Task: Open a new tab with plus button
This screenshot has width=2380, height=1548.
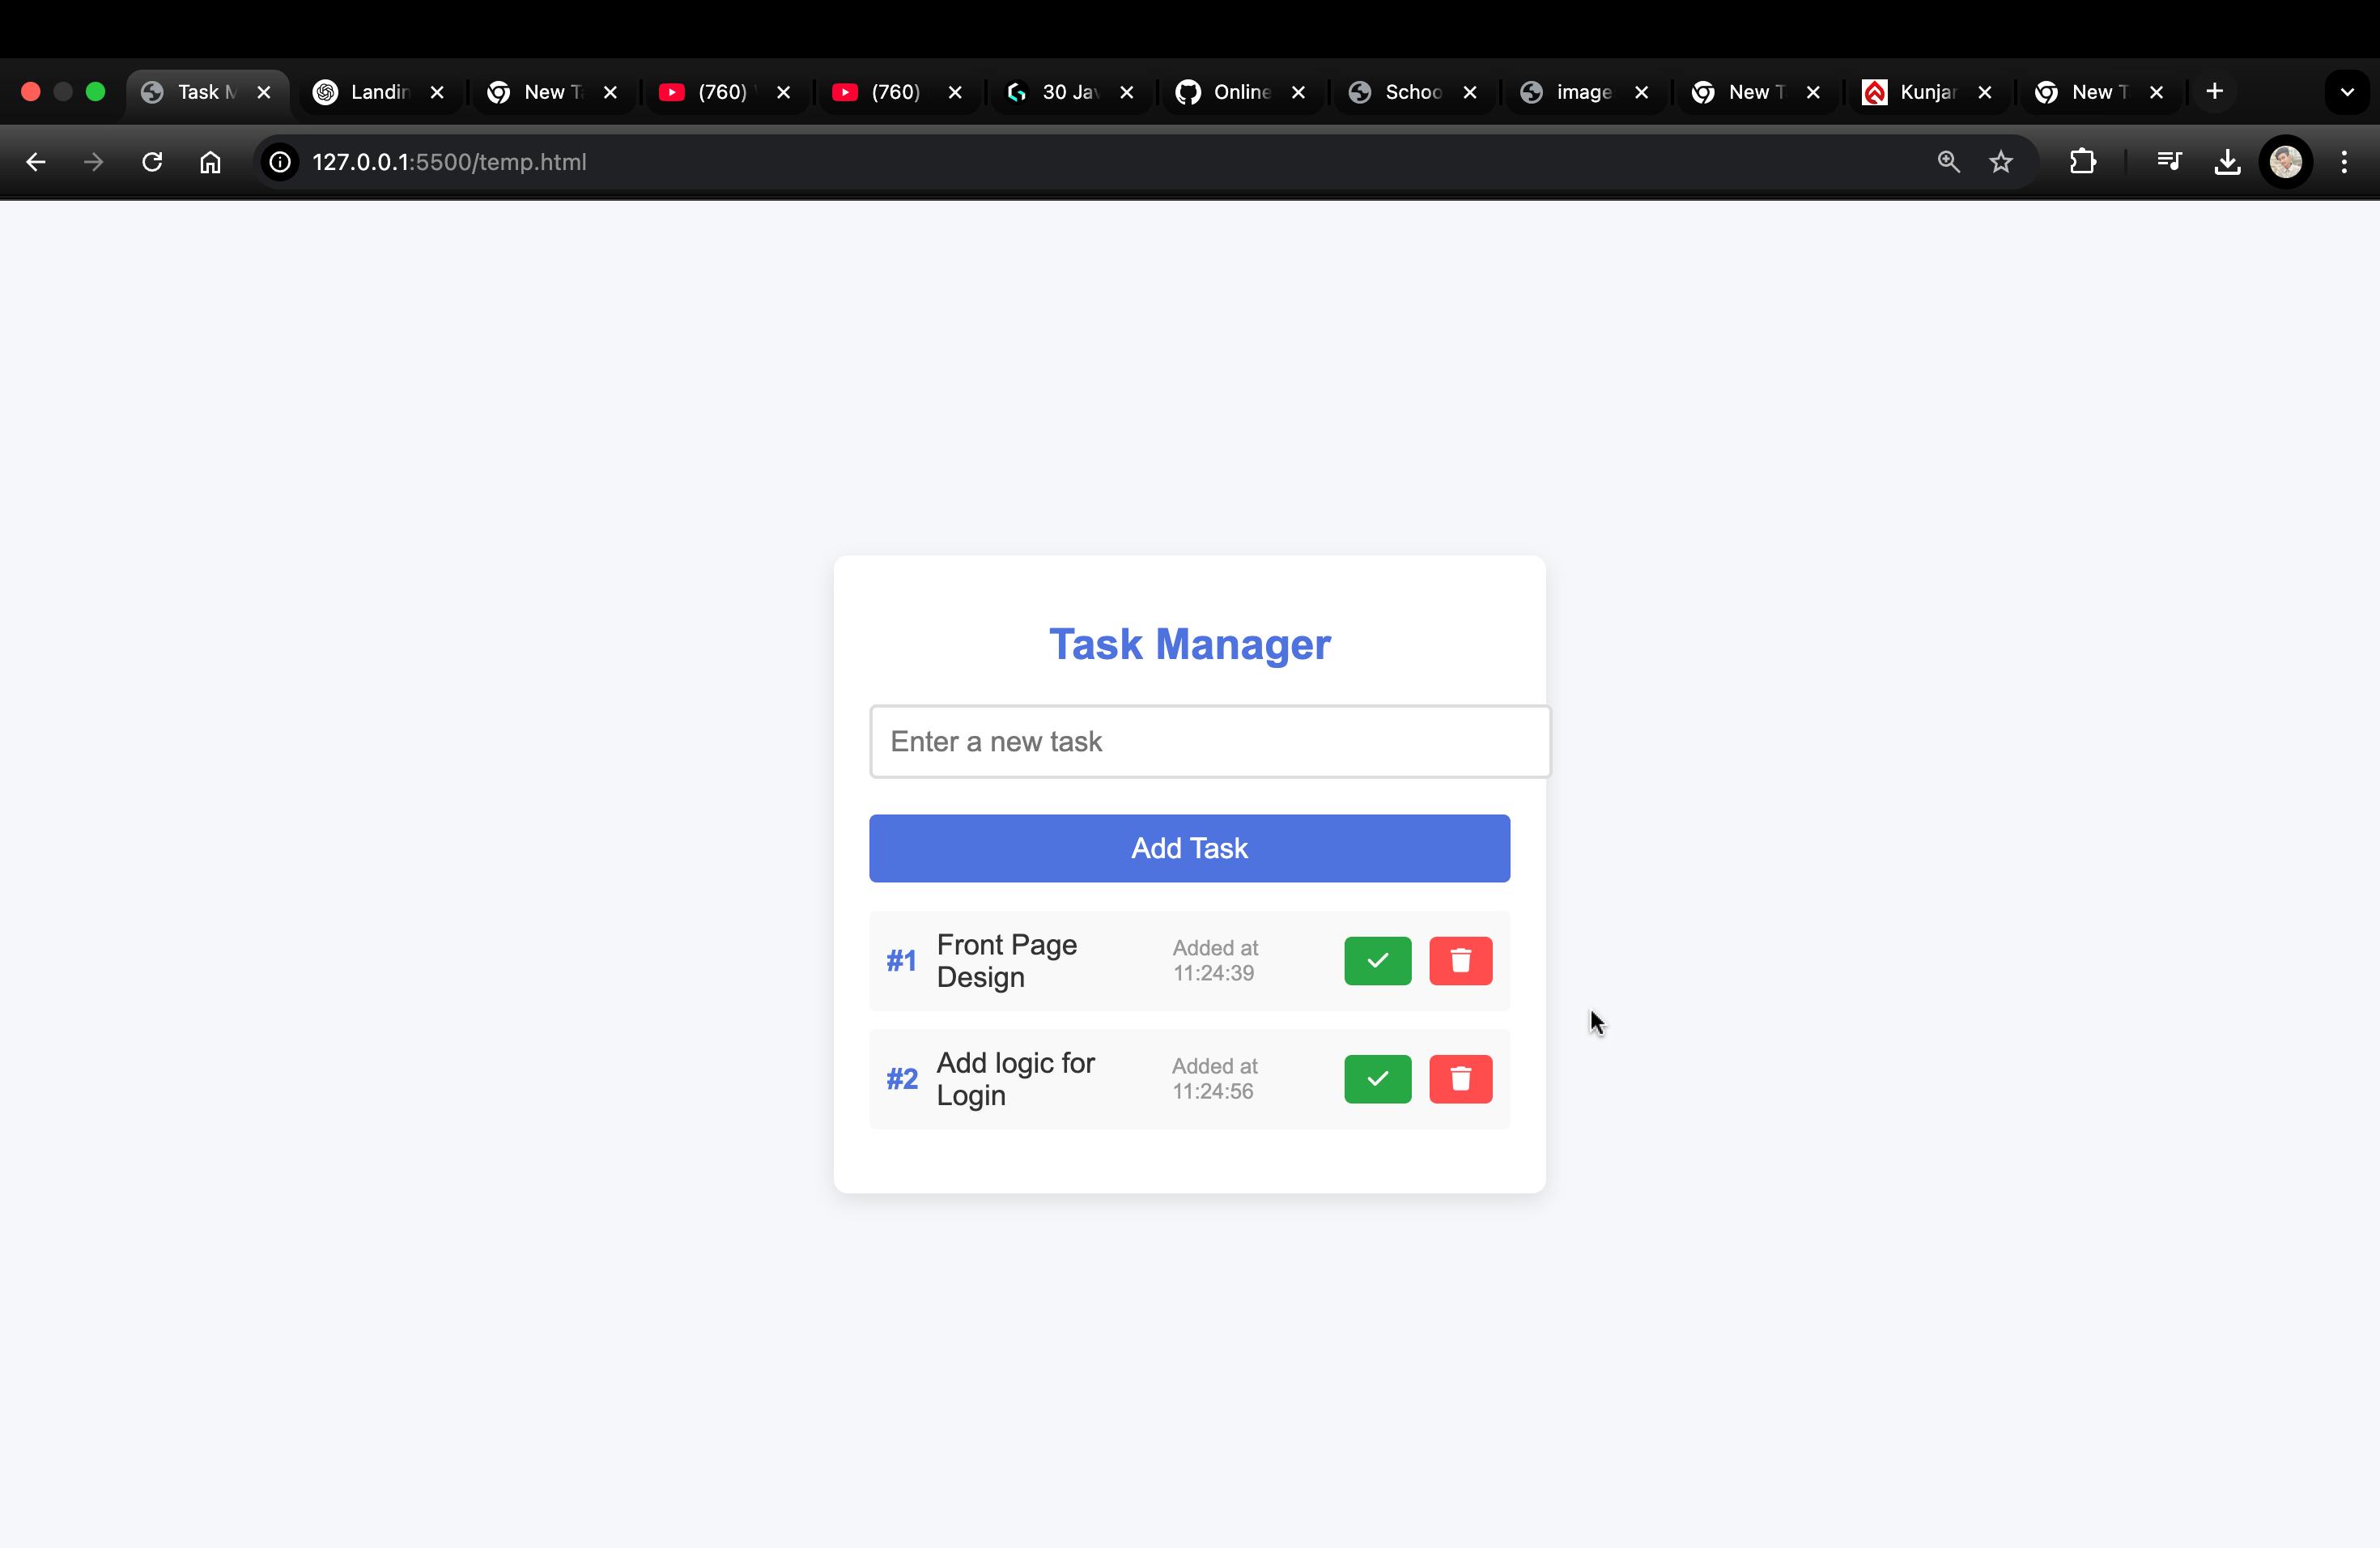Action: [2214, 92]
